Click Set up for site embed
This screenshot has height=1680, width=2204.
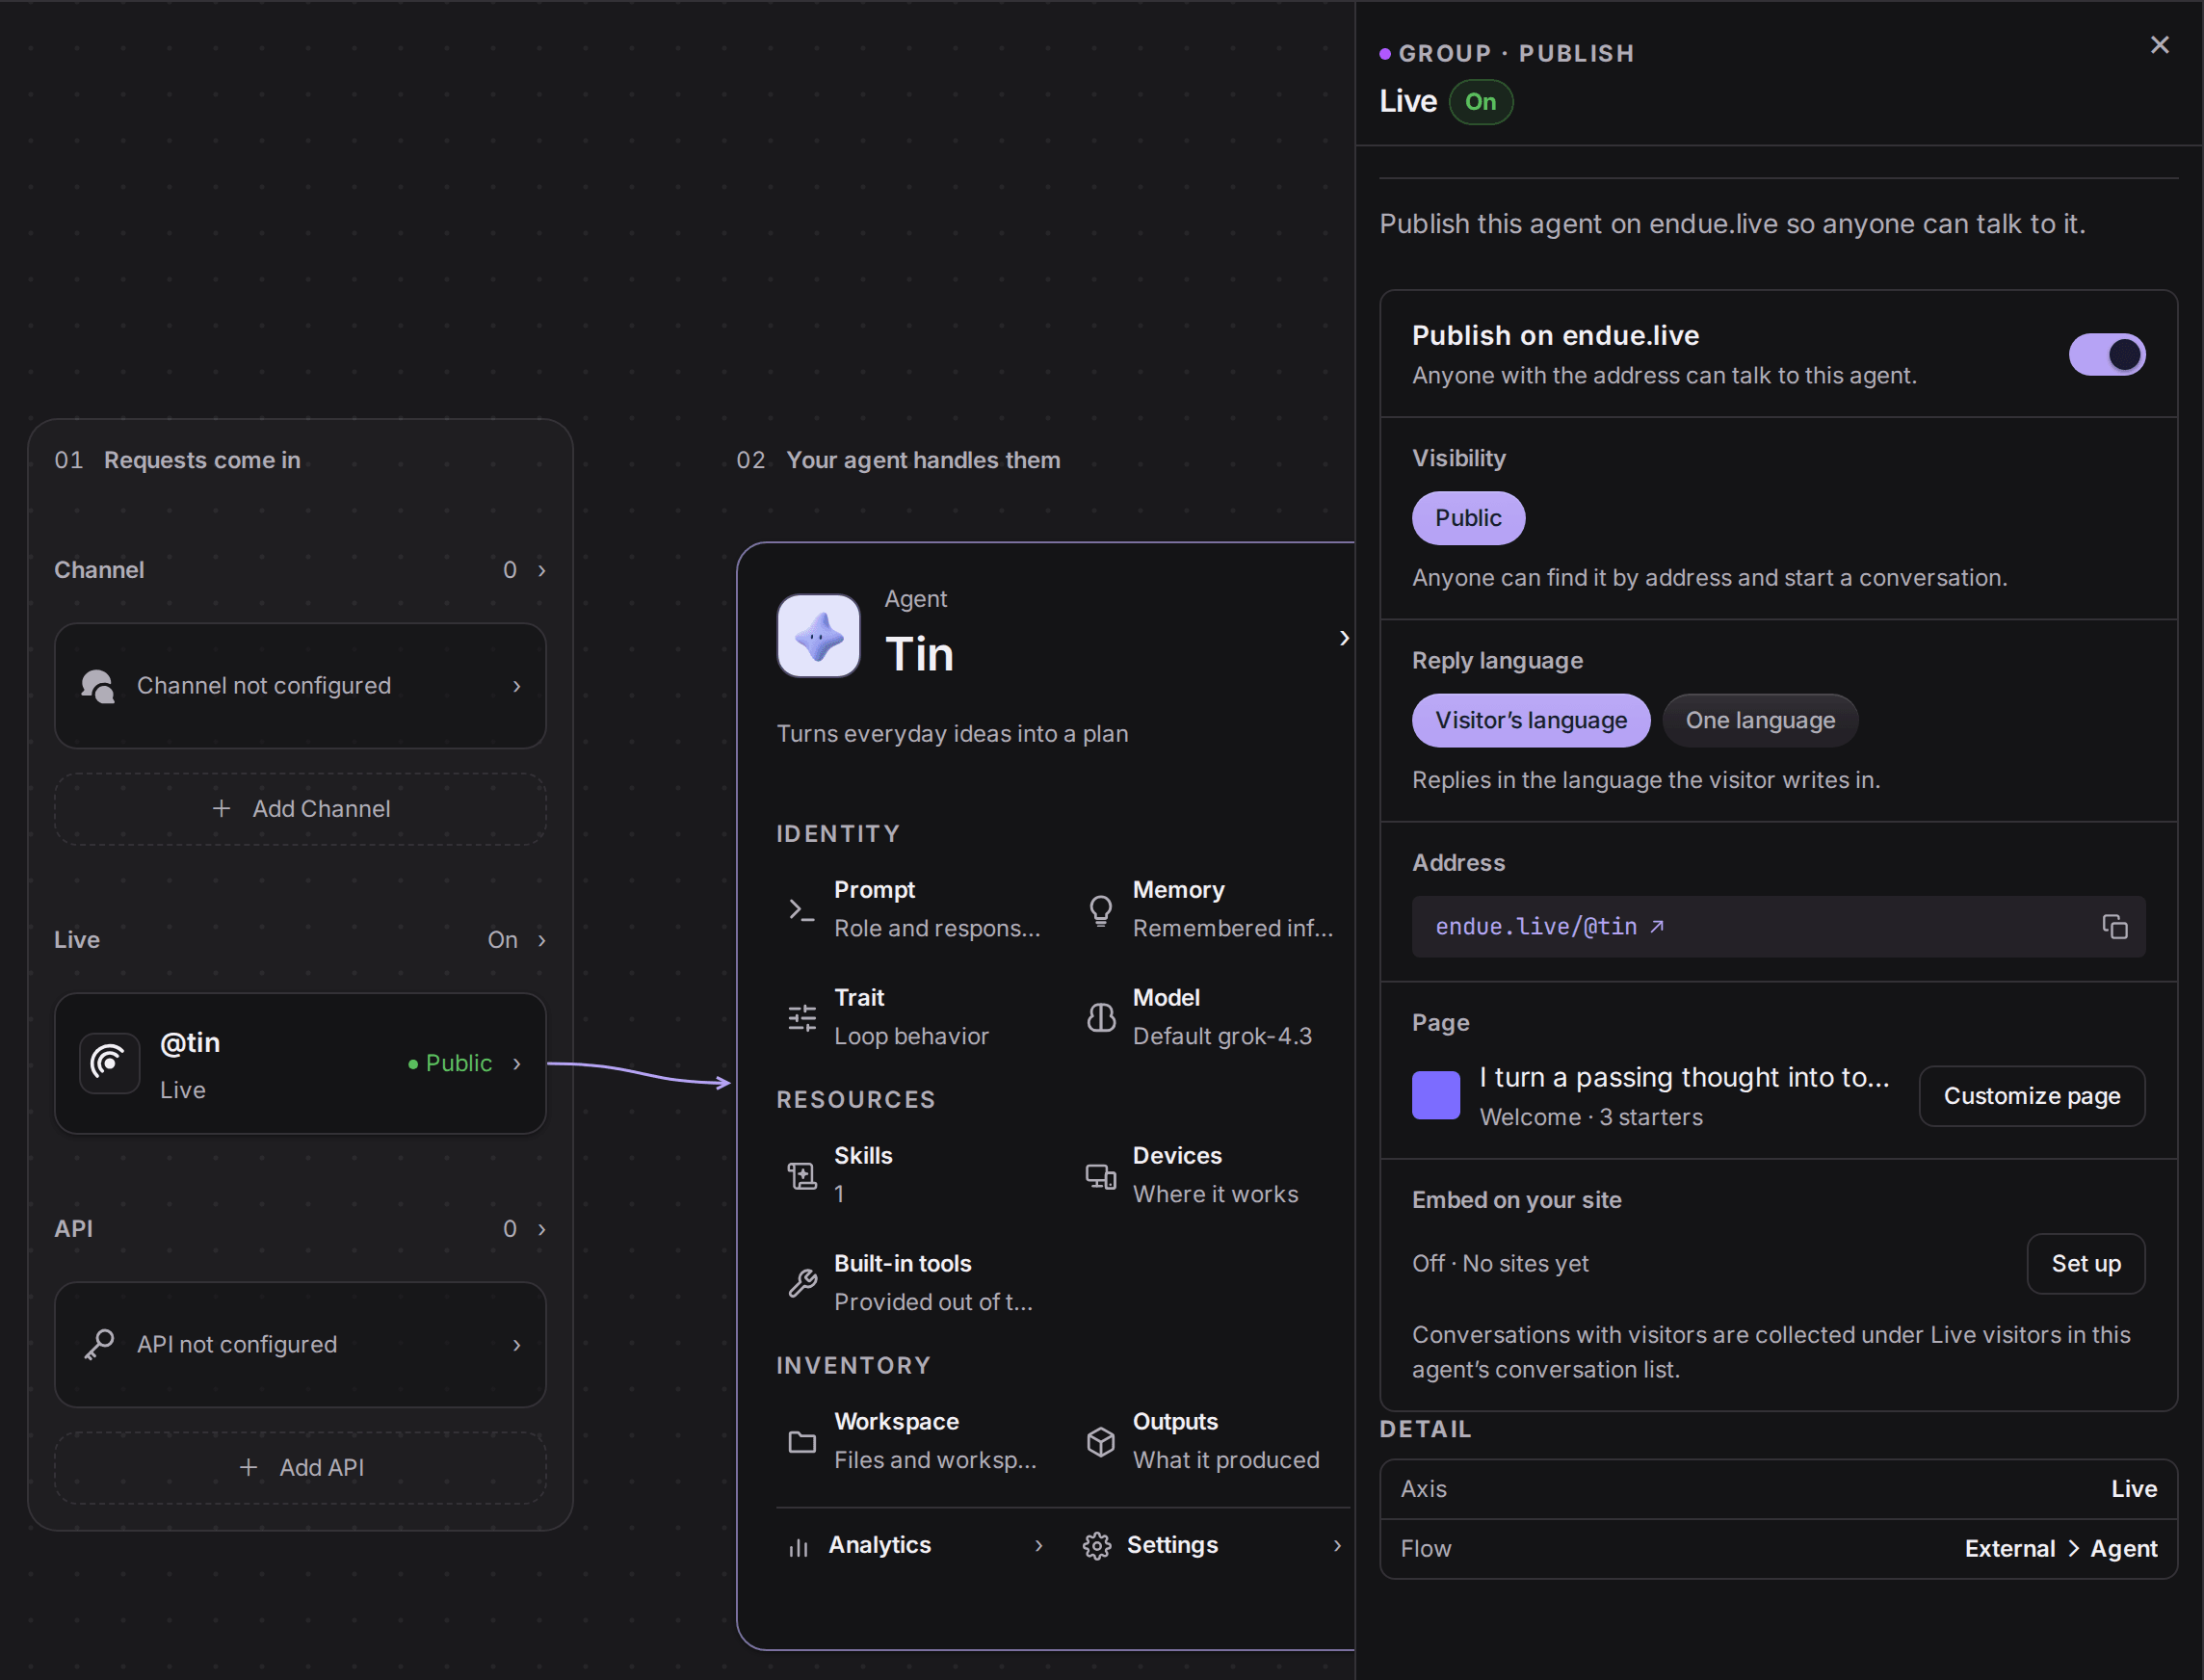click(2085, 1264)
